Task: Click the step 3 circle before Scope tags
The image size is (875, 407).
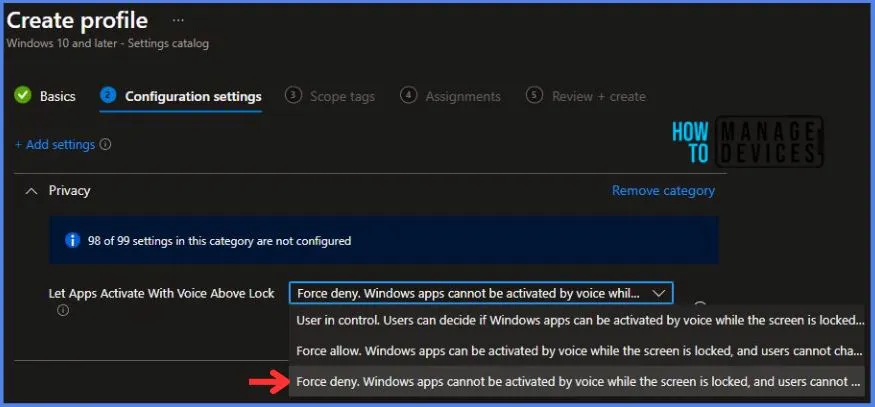Action: click(293, 96)
